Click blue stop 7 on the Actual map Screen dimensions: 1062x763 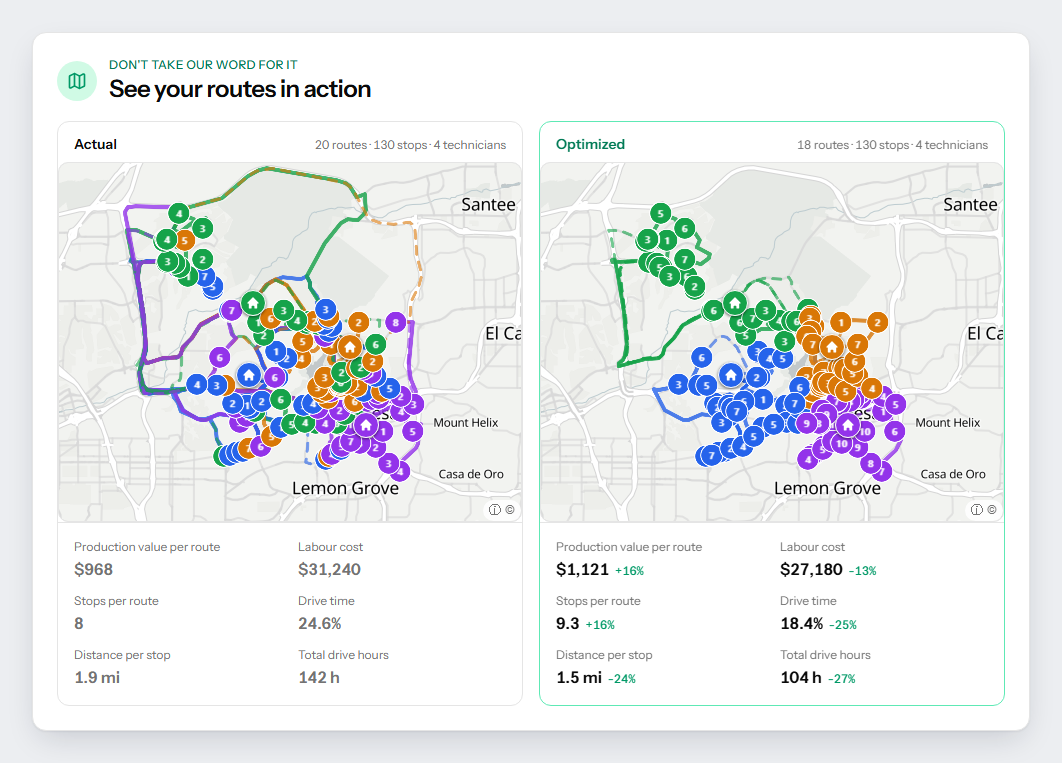click(205, 276)
